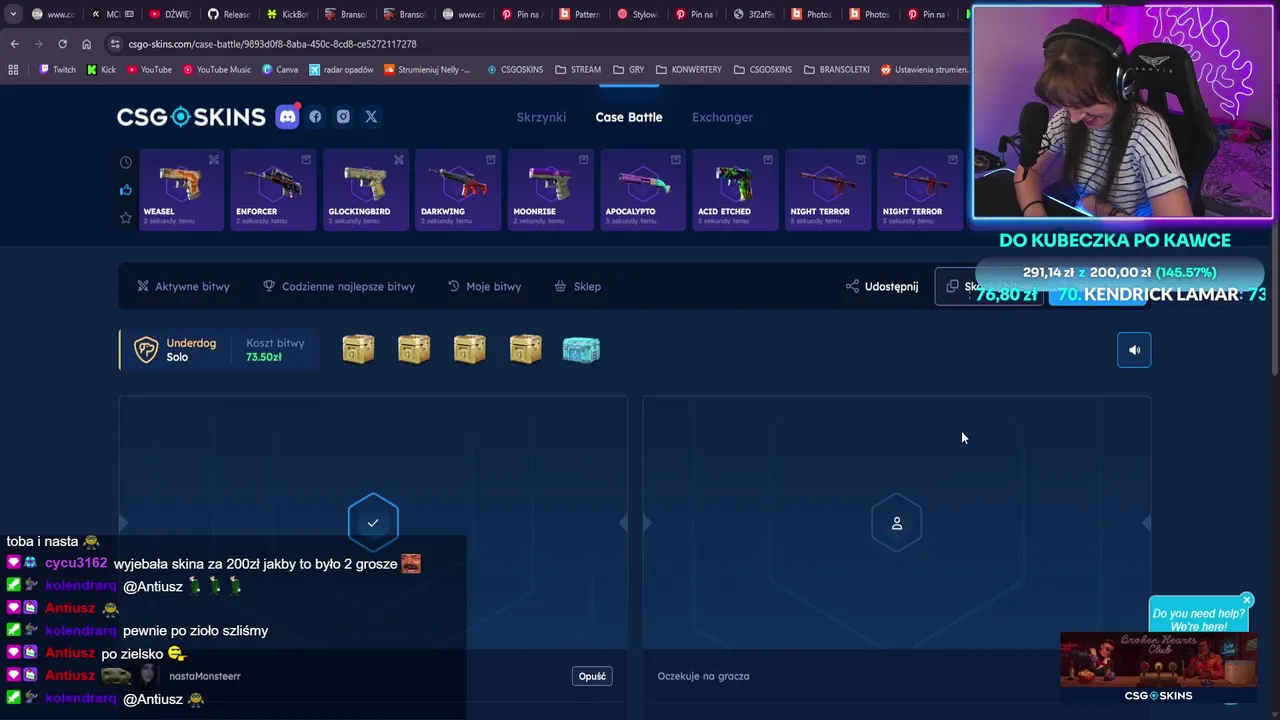
Task: Click the fourth gold case icon
Action: pyautogui.click(x=525, y=349)
